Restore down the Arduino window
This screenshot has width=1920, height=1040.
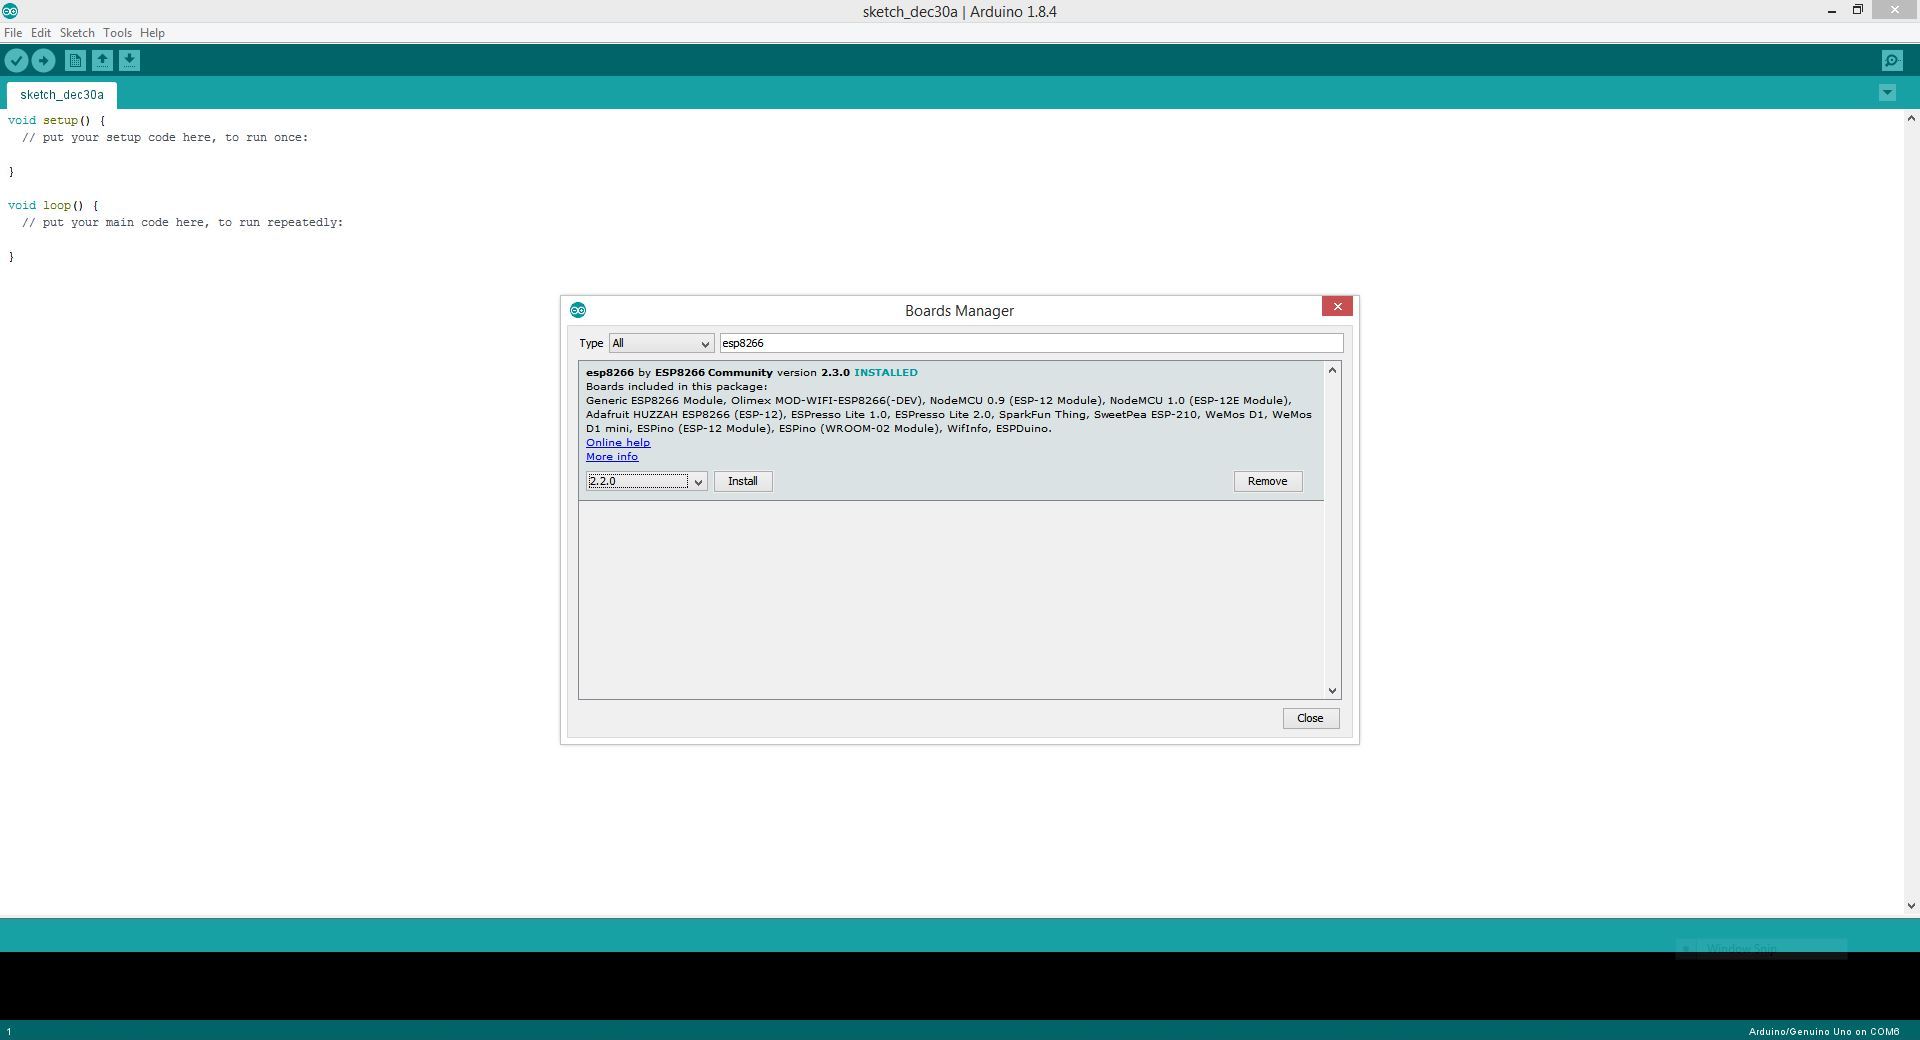(1858, 10)
